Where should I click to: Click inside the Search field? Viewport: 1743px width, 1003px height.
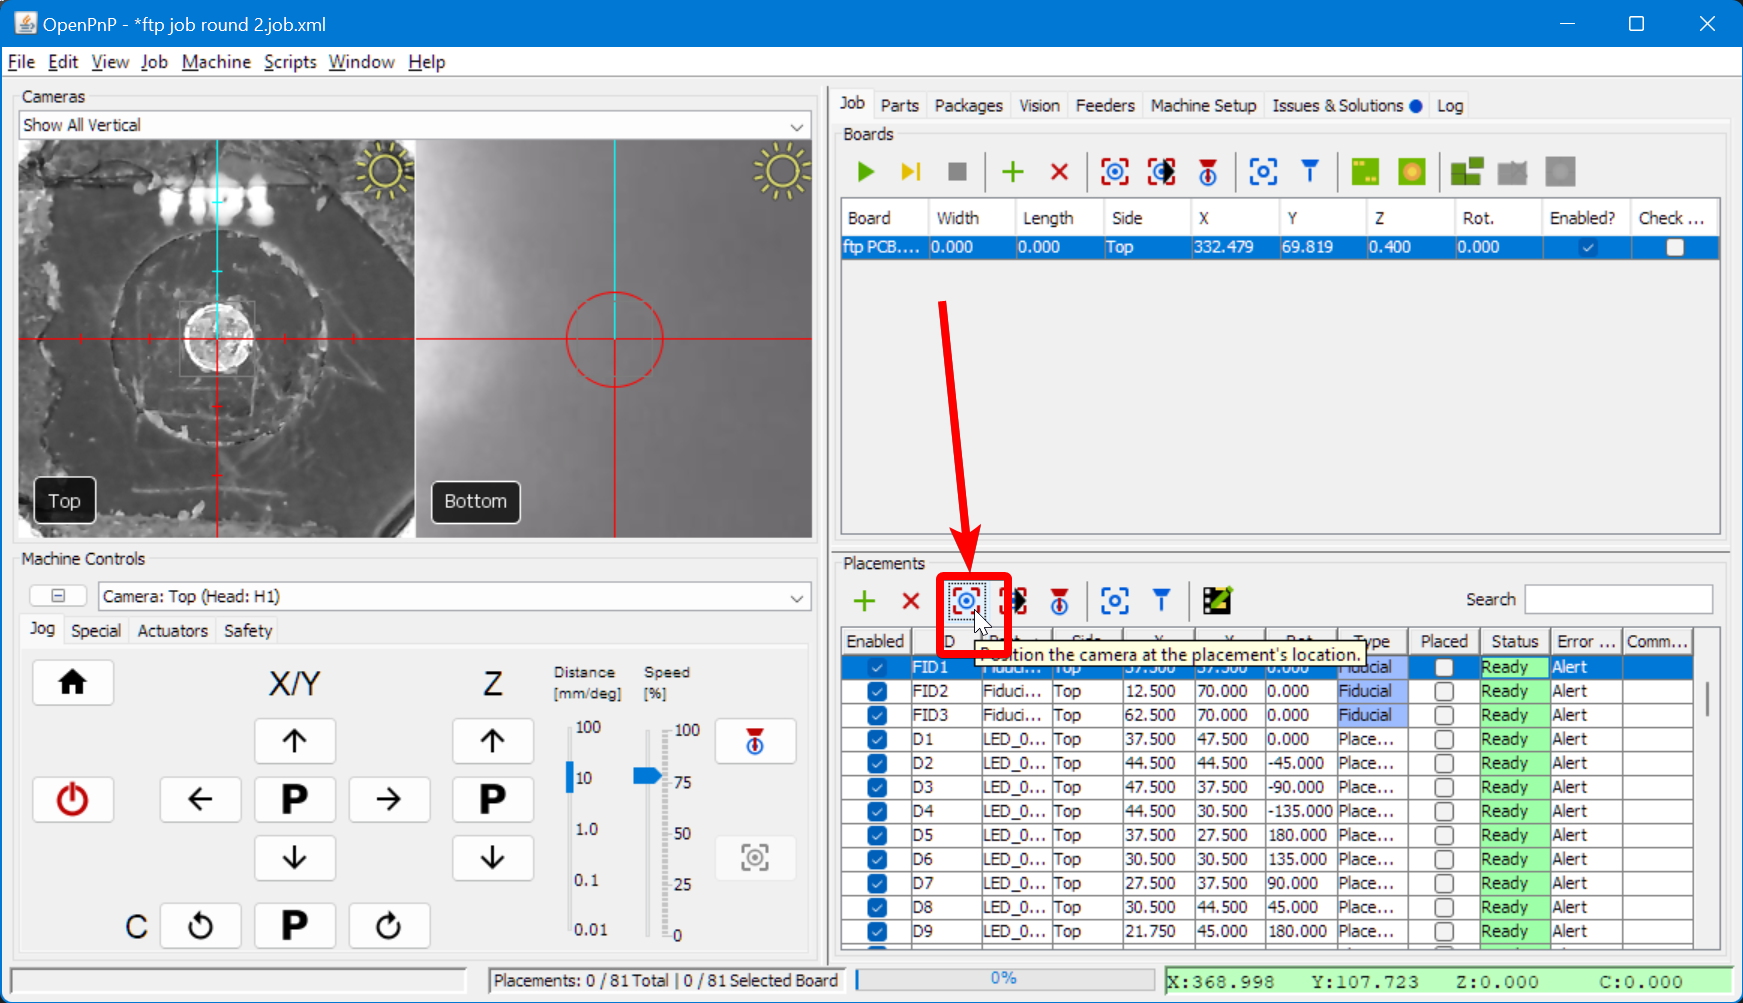click(1618, 598)
